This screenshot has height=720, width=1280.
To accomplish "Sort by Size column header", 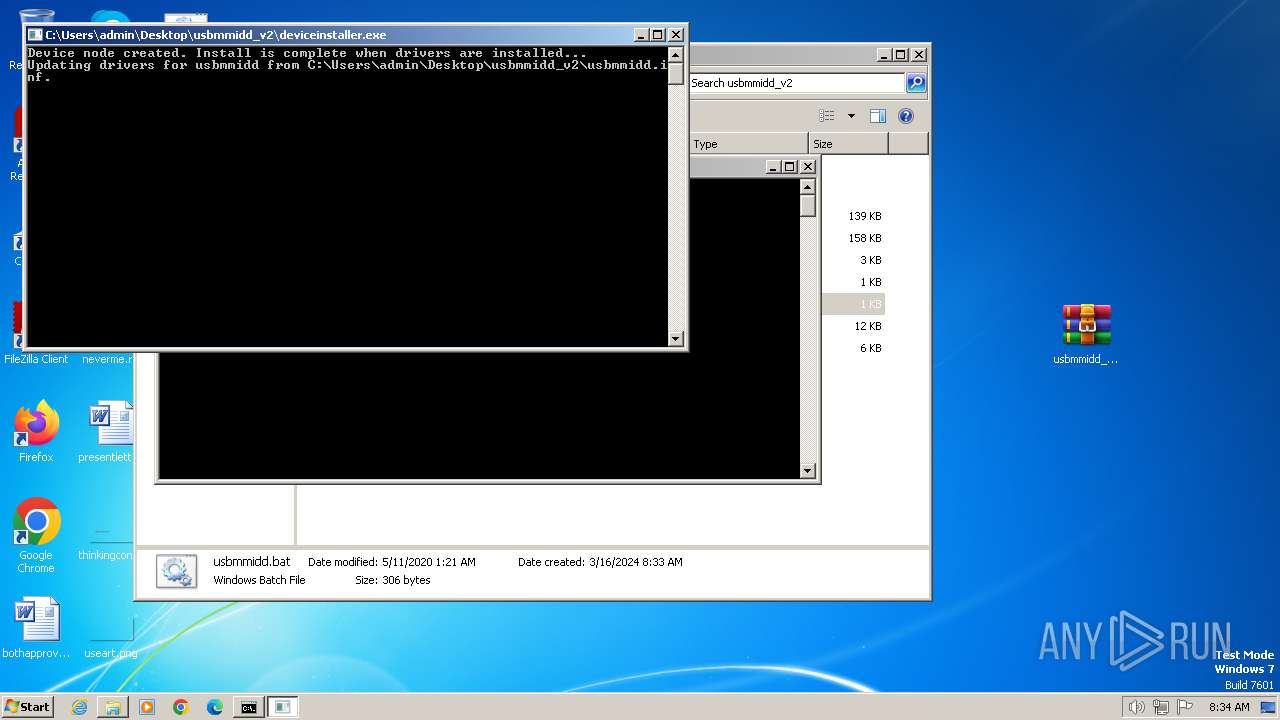I will pos(848,144).
